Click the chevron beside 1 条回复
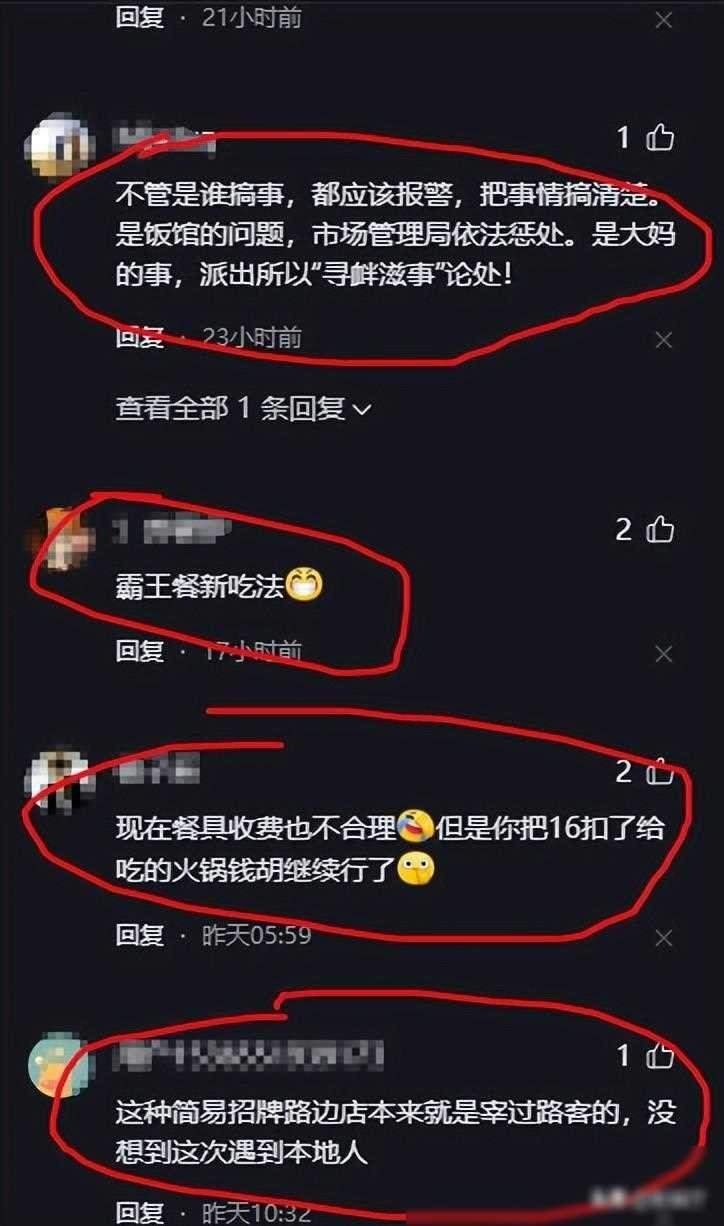This screenshot has width=724, height=1226. (x=362, y=409)
